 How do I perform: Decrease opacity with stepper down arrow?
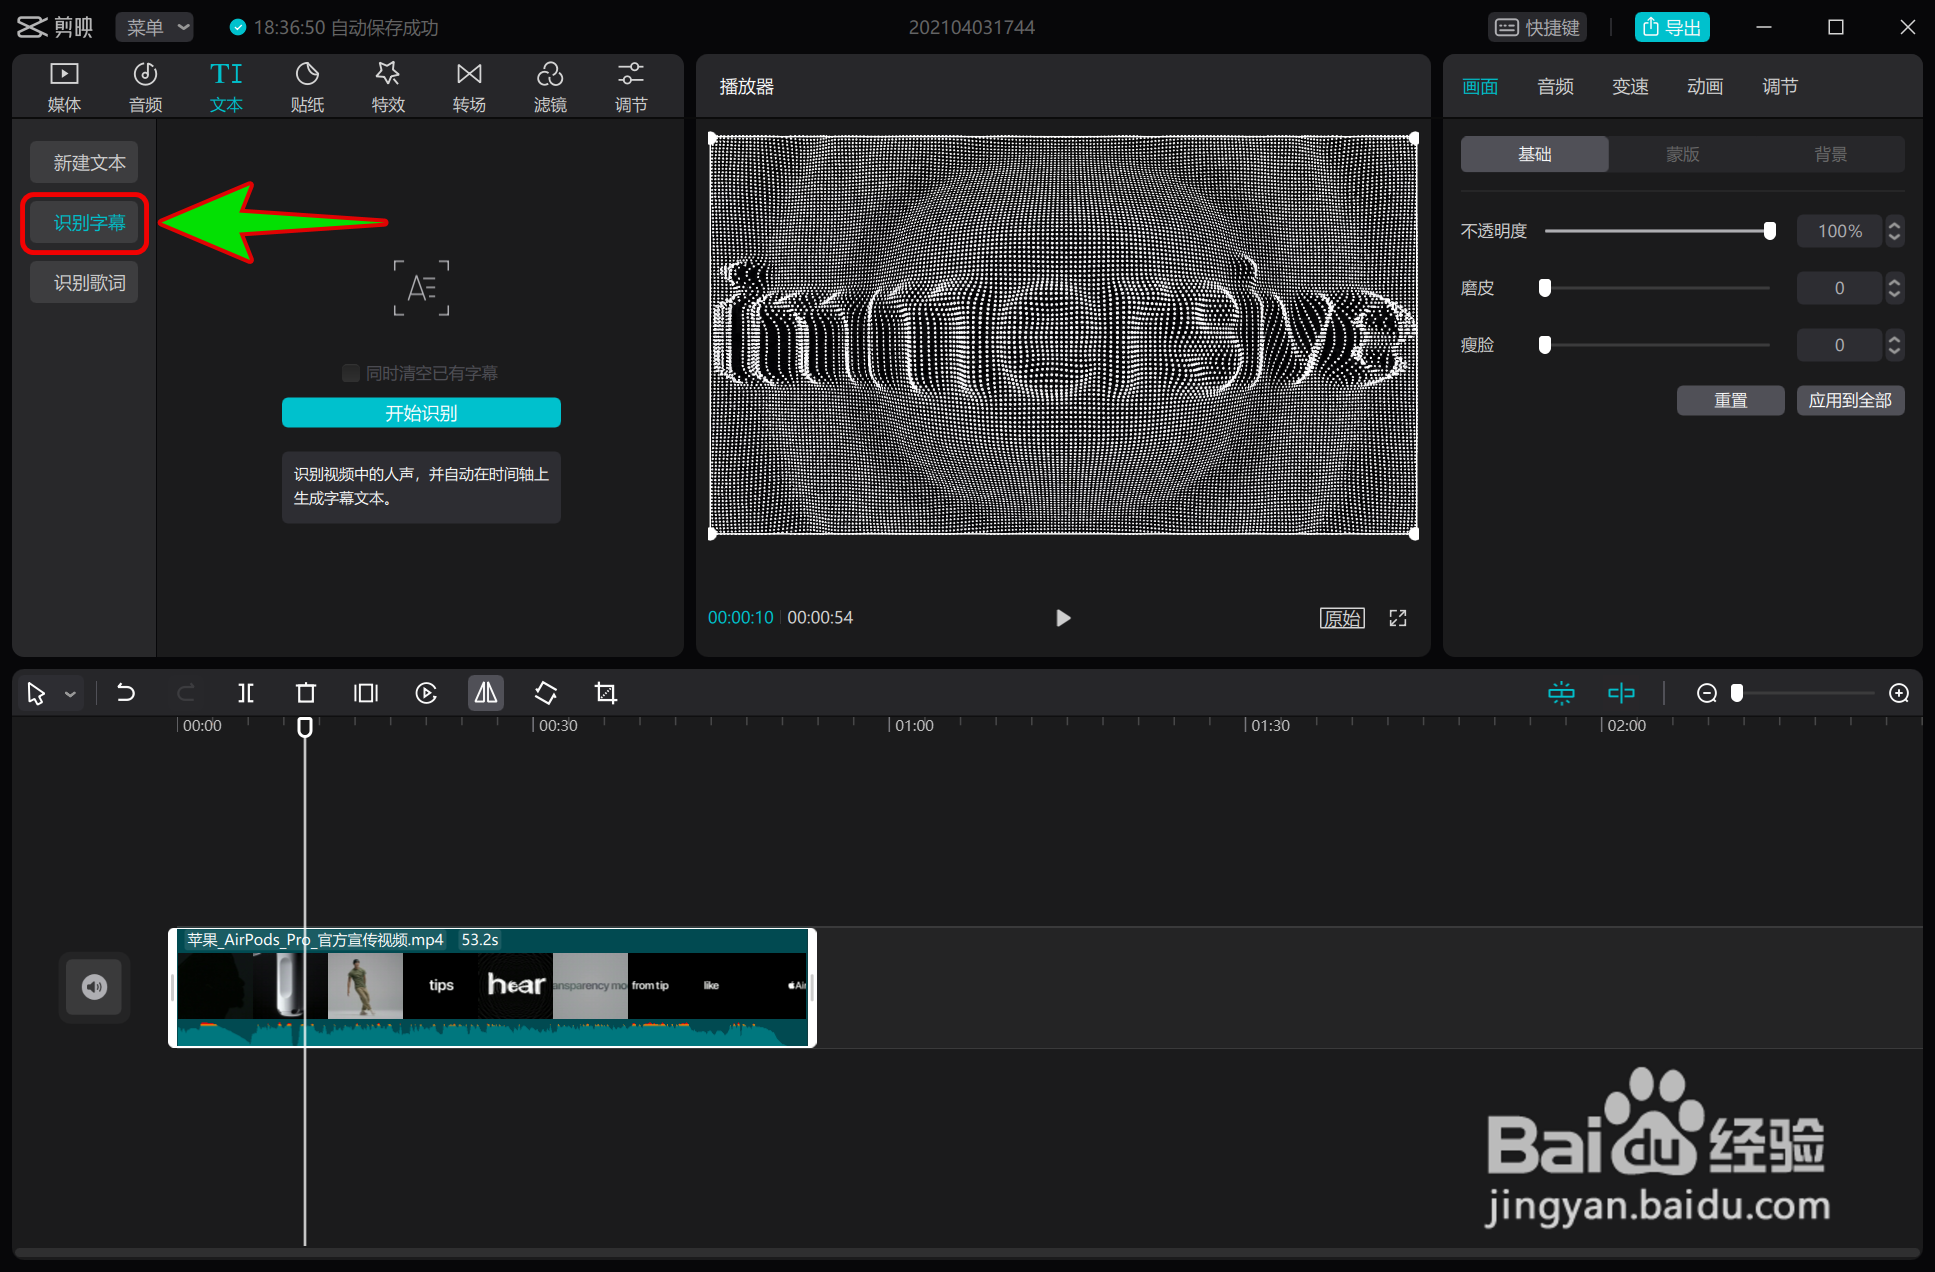tap(1894, 239)
